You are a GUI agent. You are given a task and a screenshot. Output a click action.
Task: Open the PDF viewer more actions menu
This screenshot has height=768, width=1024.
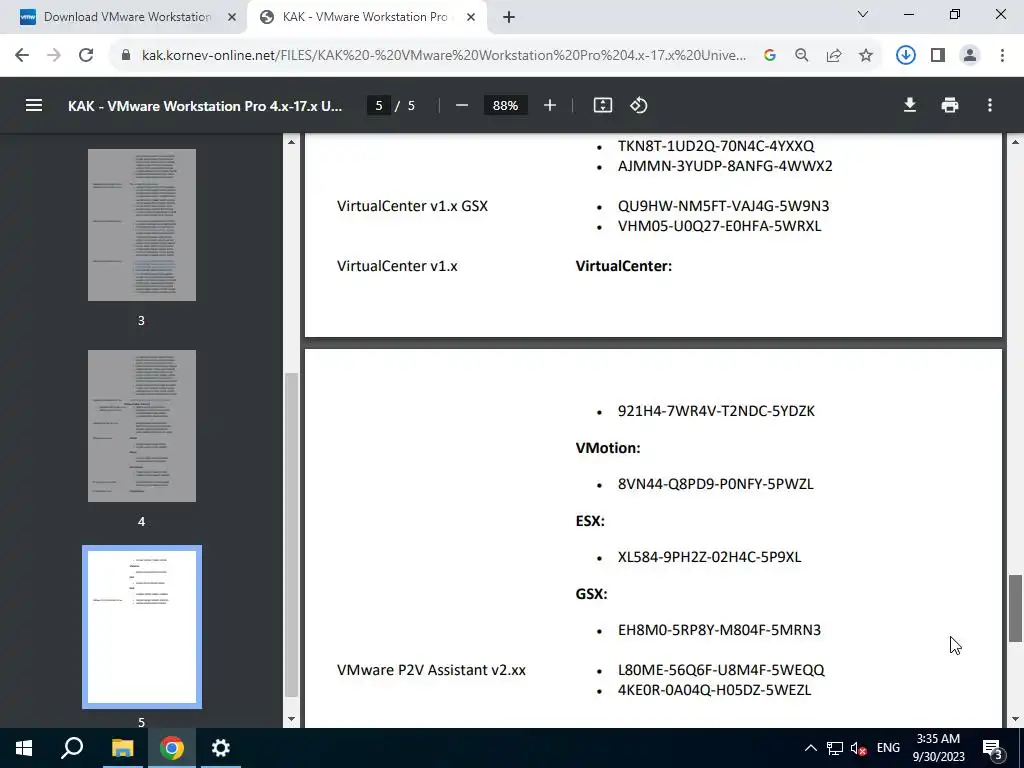[990, 105]
